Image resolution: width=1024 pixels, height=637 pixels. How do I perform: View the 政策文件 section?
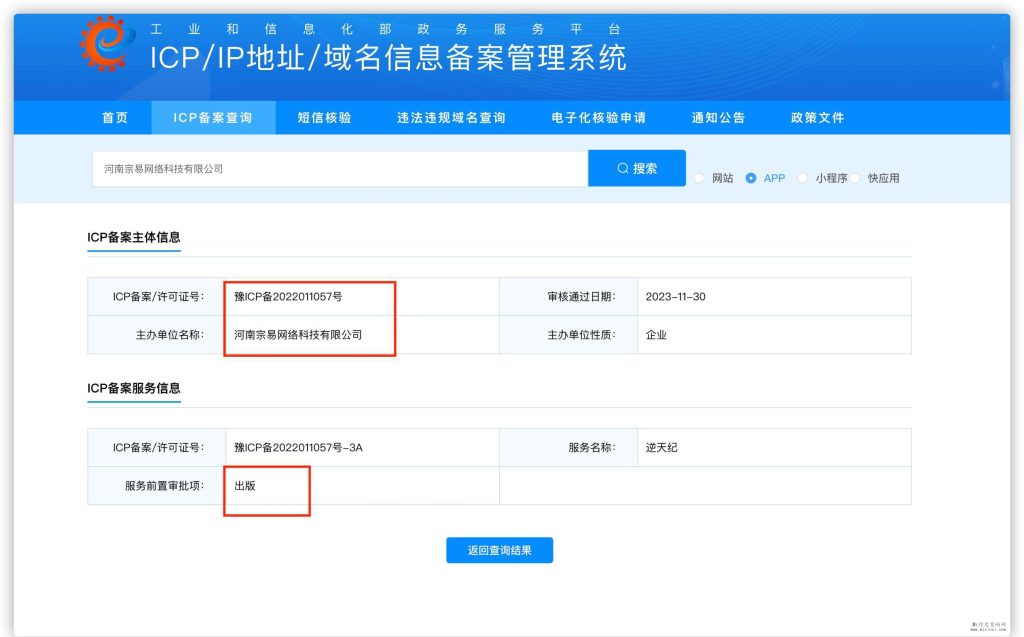817,118
